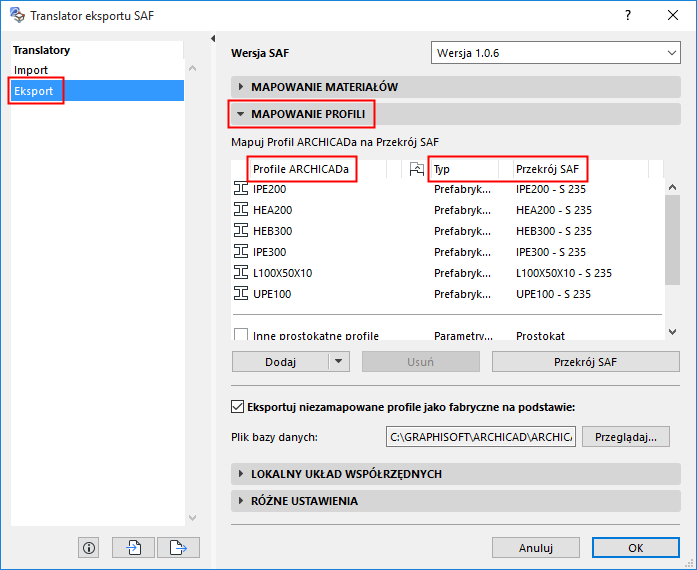Click the Przeglądaj... button
697x570 pixels.
(x=625, y=437)
